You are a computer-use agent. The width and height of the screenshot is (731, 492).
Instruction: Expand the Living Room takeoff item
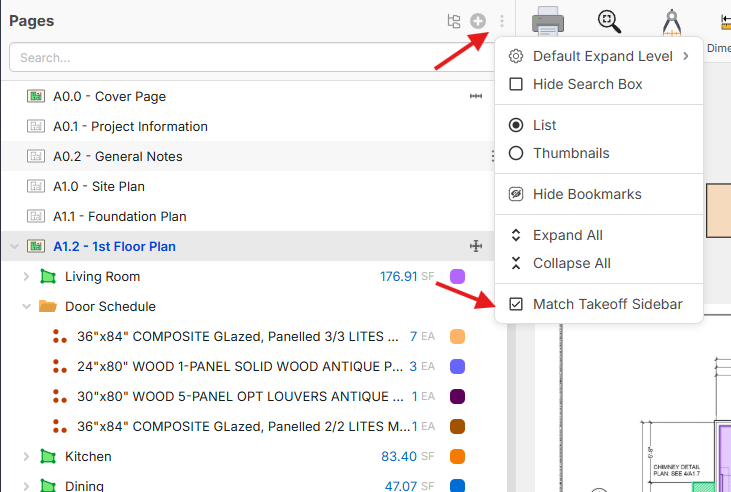pyautogui.click(x=26, y=276)
